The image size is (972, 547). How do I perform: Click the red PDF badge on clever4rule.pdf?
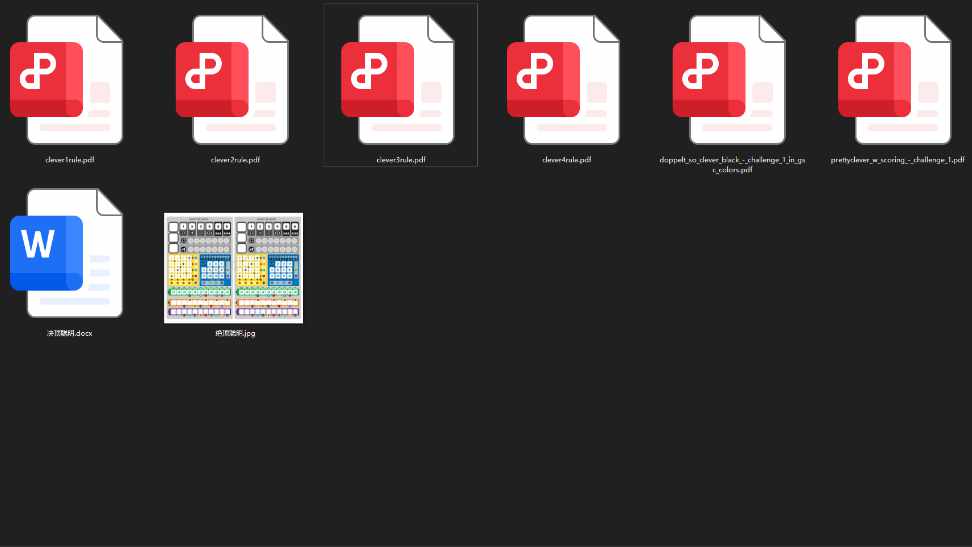click(543, 80)
